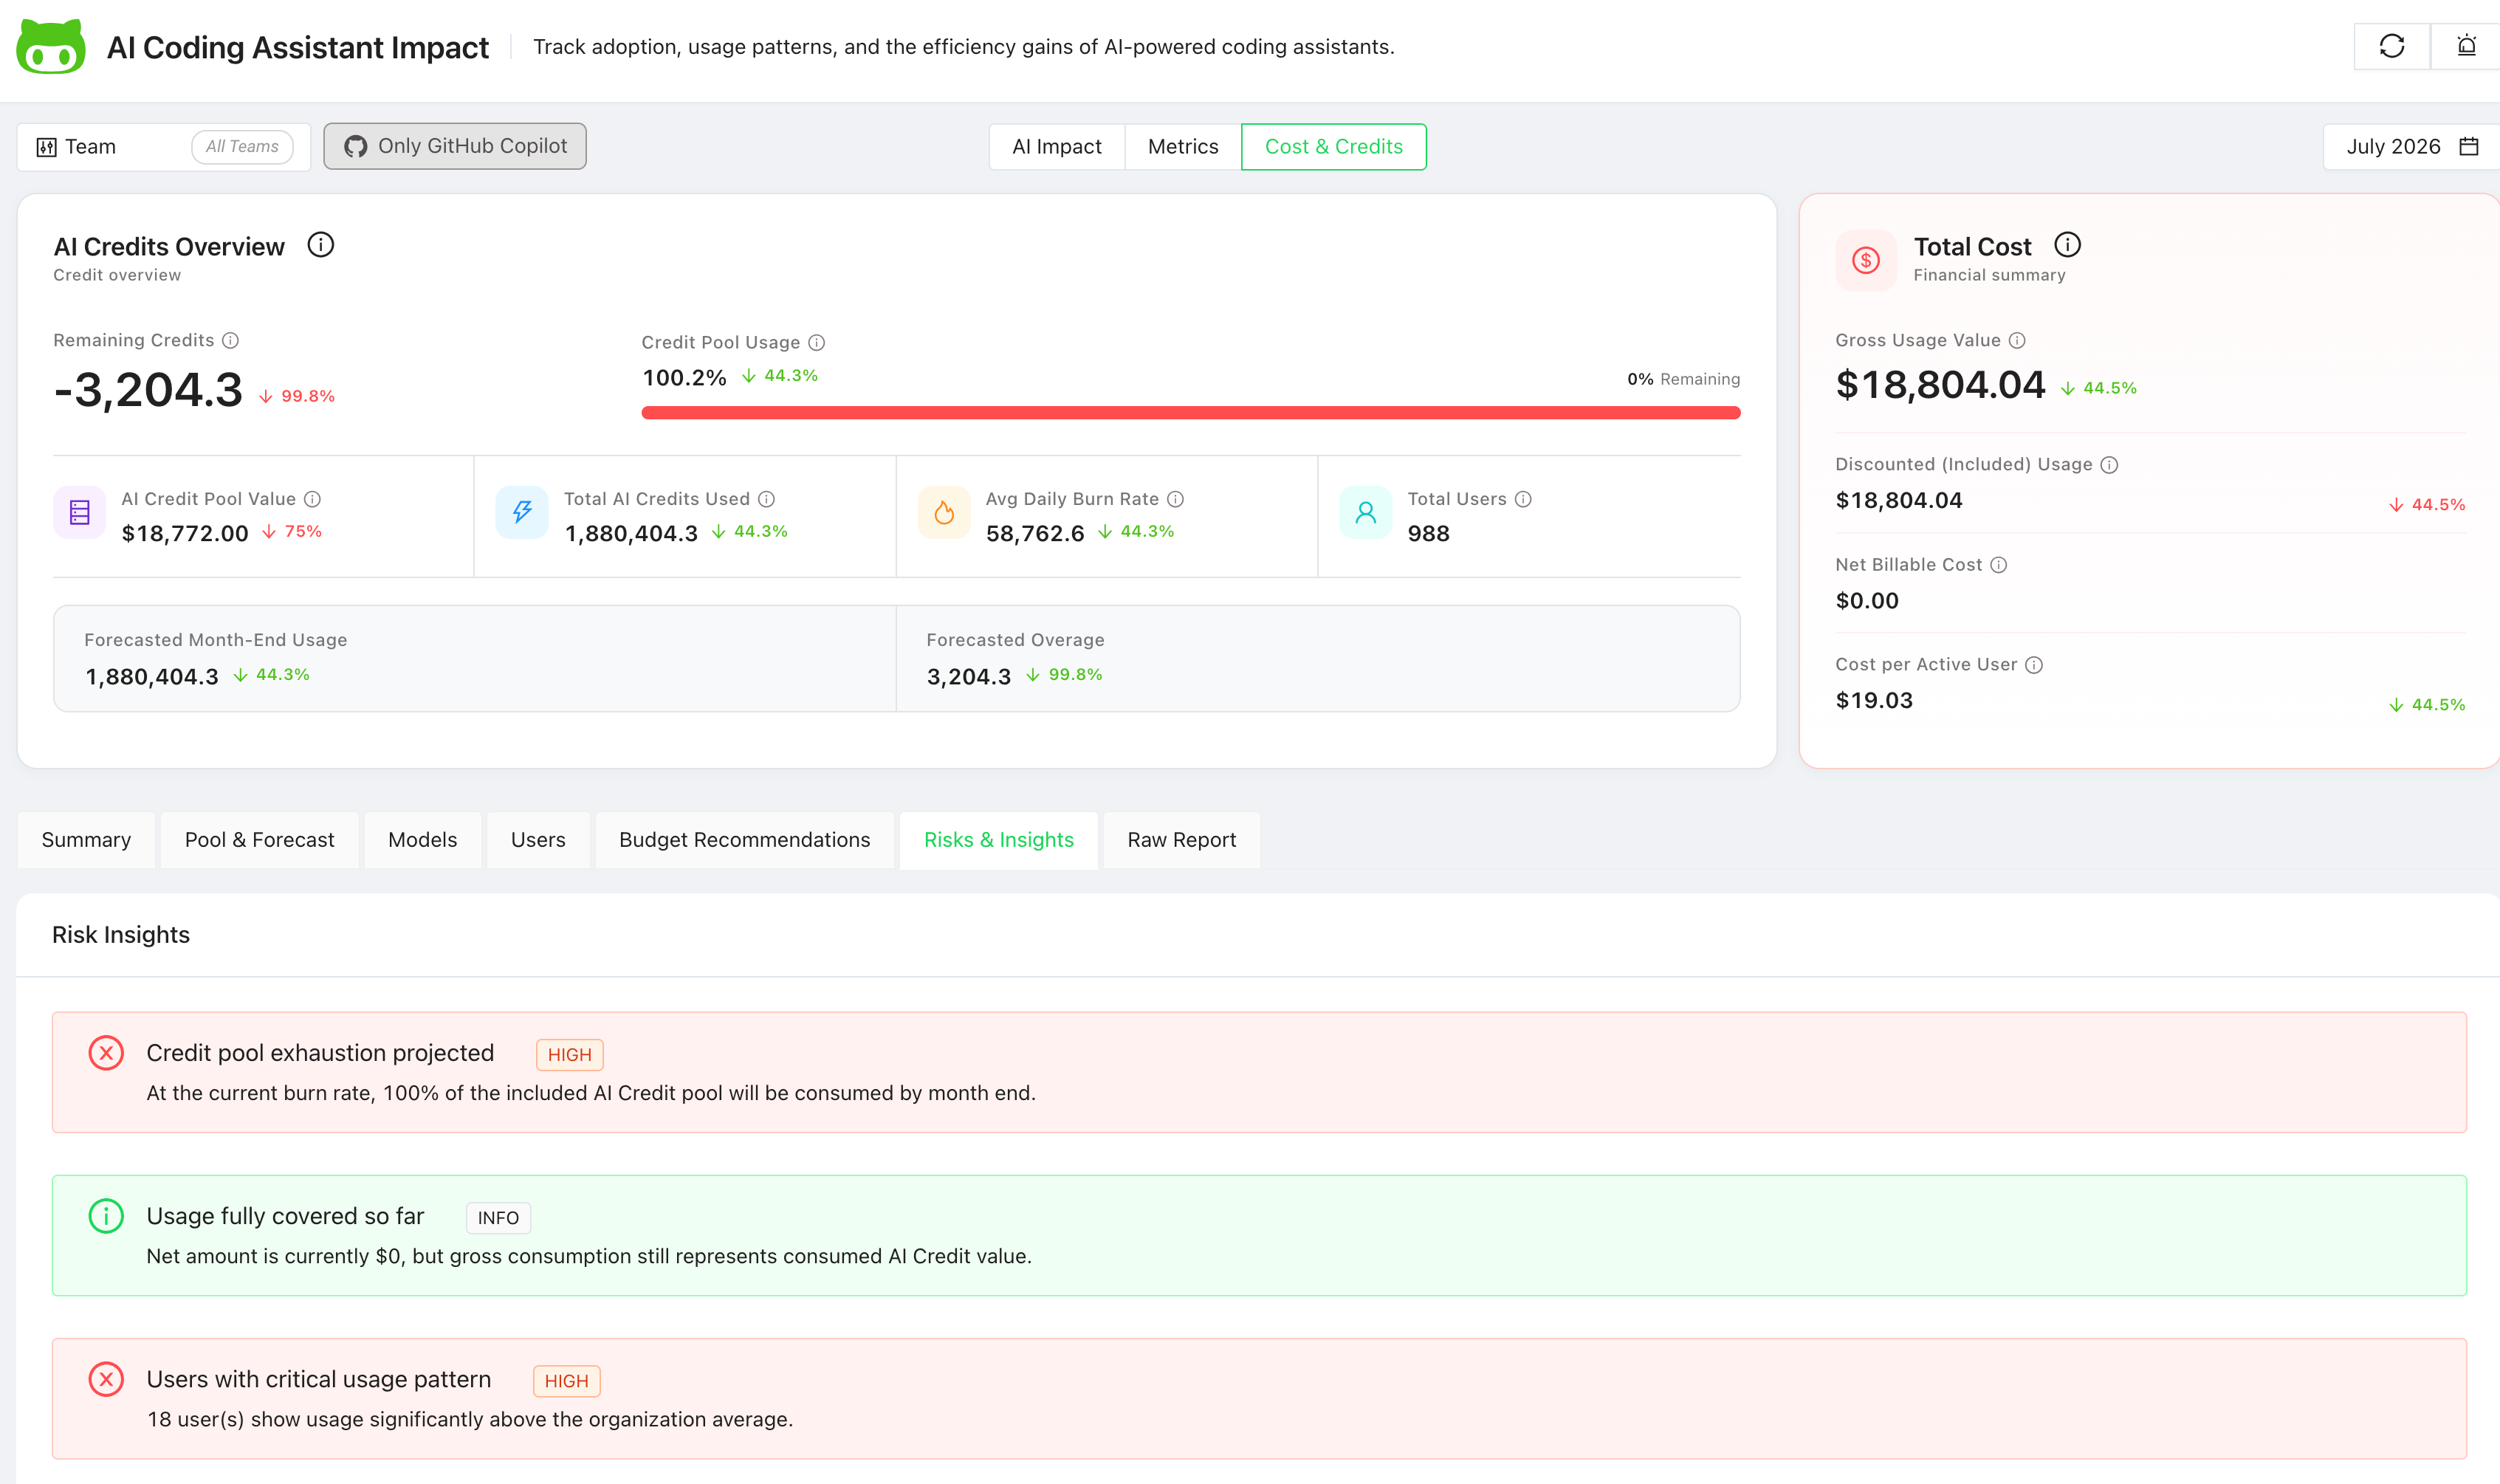Click the info icon beside Gross Usage Value
Viewport: 2500px width, 1484px height.
pos(2017,341)
